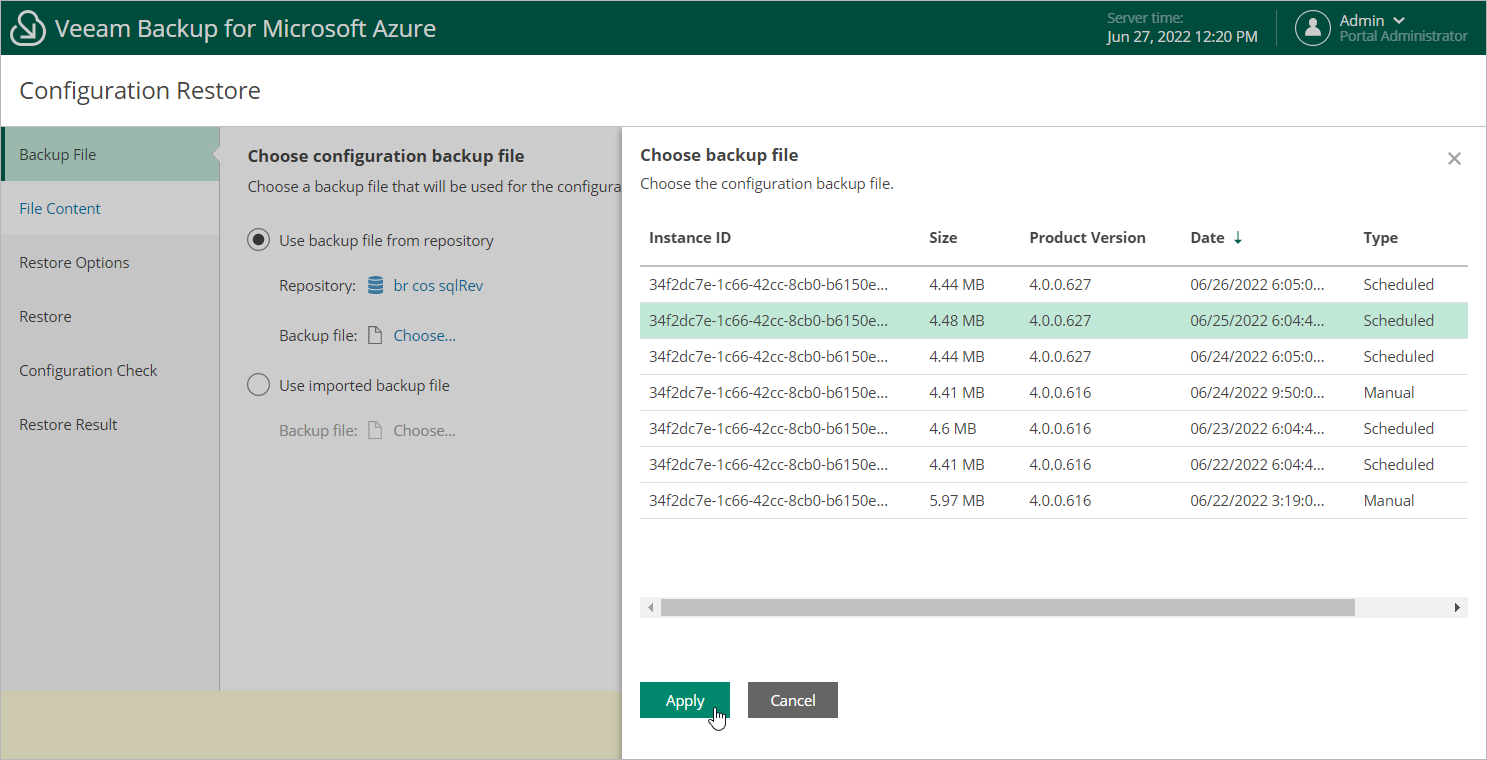Click the Veeam logo icon
Image resolution: width=1487 pixels, height=760 pixels.
point(28,28)
